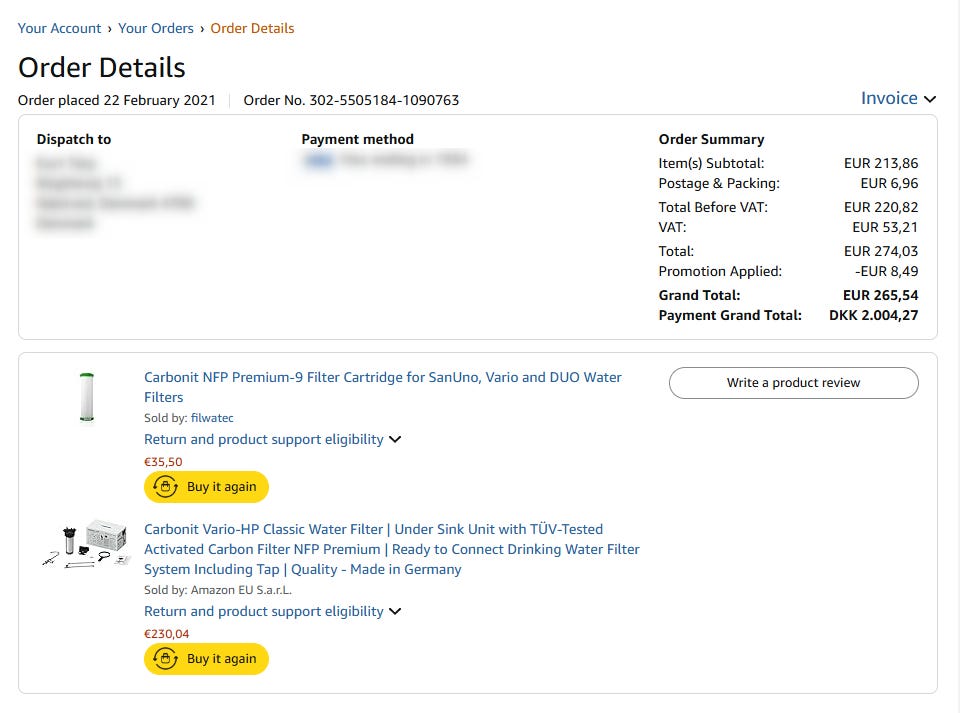The image size is (960, 713).
Task: Click the blurred payment card text
Action: 385,160
